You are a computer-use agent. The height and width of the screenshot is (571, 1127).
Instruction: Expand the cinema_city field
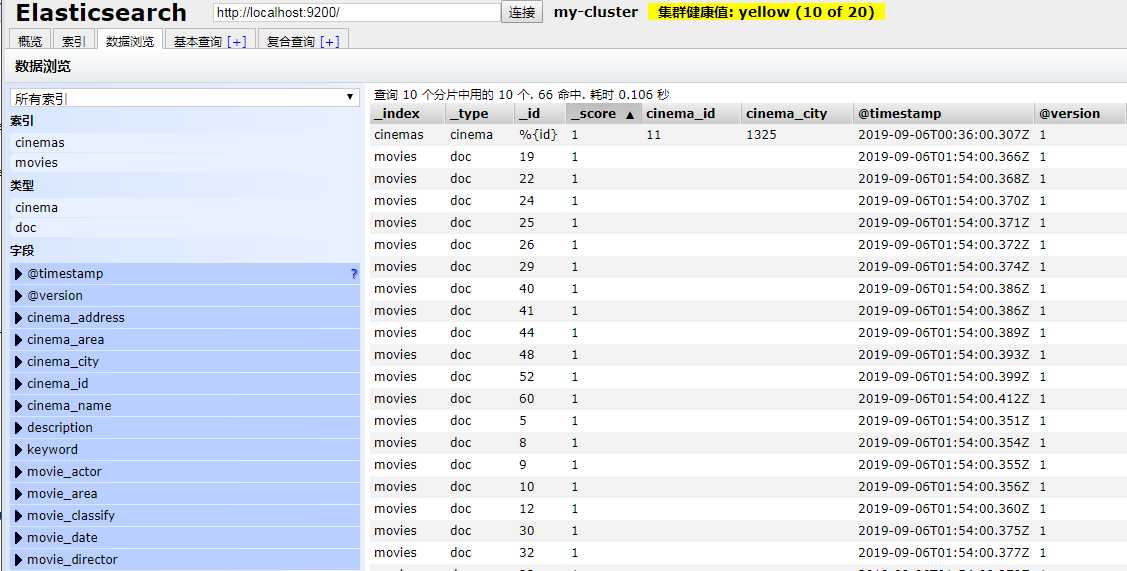(19, 362)
